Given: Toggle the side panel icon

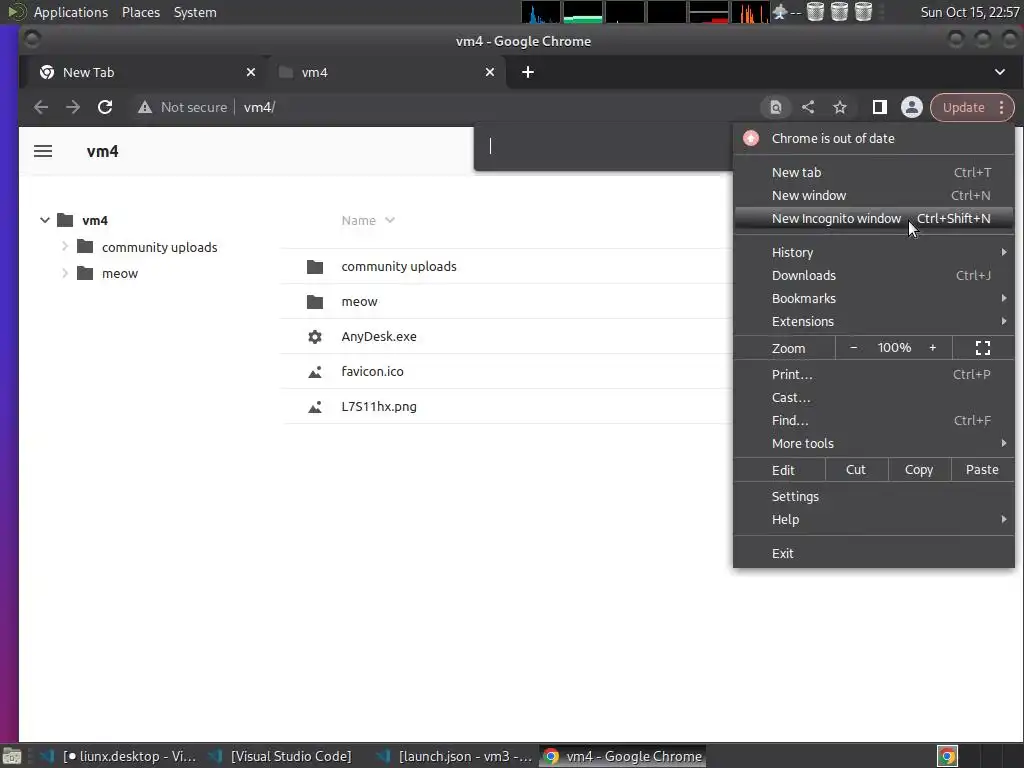Looking at the screenshot, I should pos(880,107).
